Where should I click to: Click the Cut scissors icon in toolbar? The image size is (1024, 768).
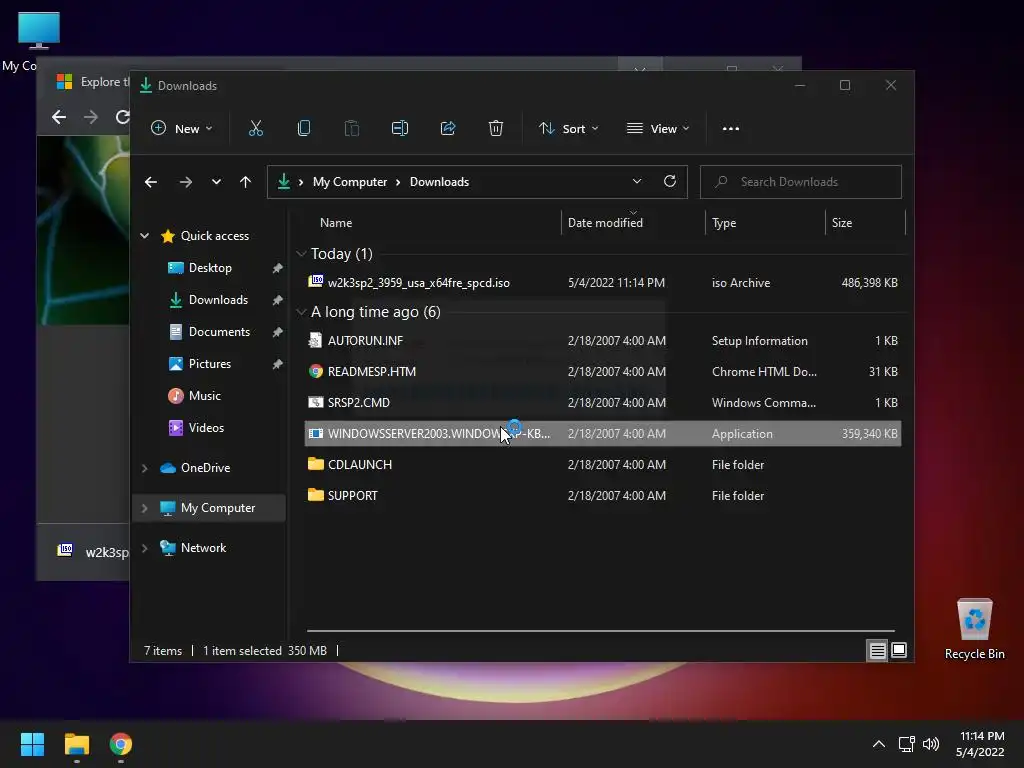click(255, 129)
